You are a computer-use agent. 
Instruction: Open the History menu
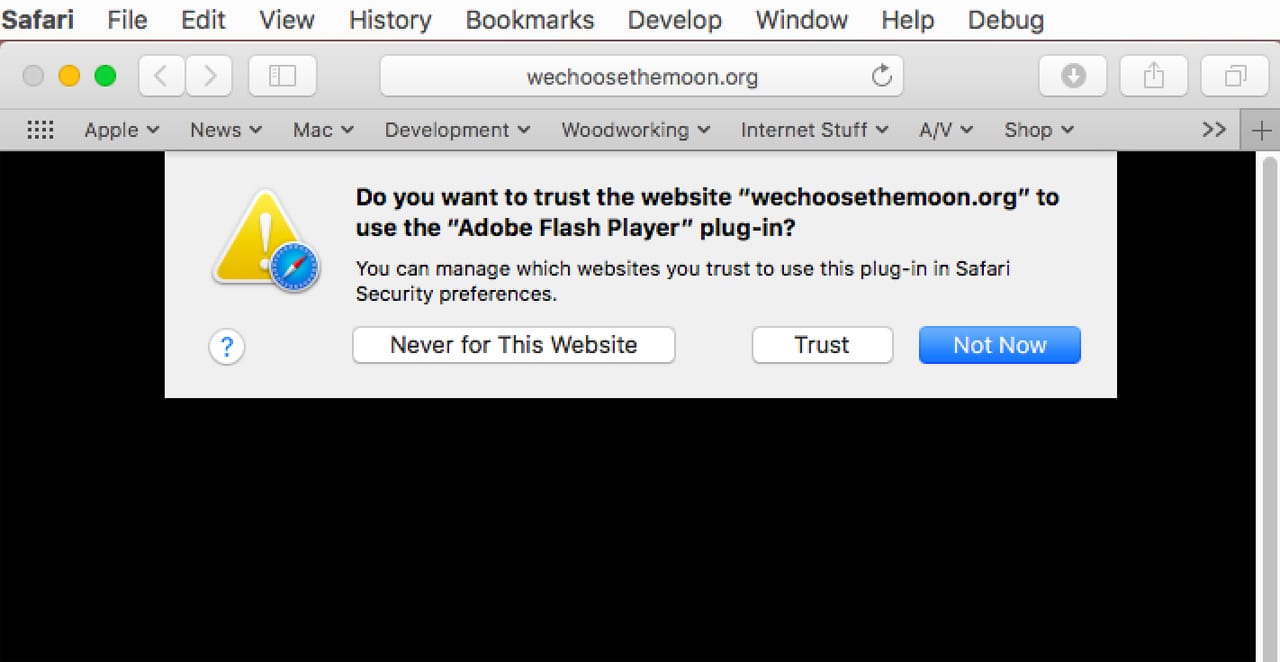[390, 20]
